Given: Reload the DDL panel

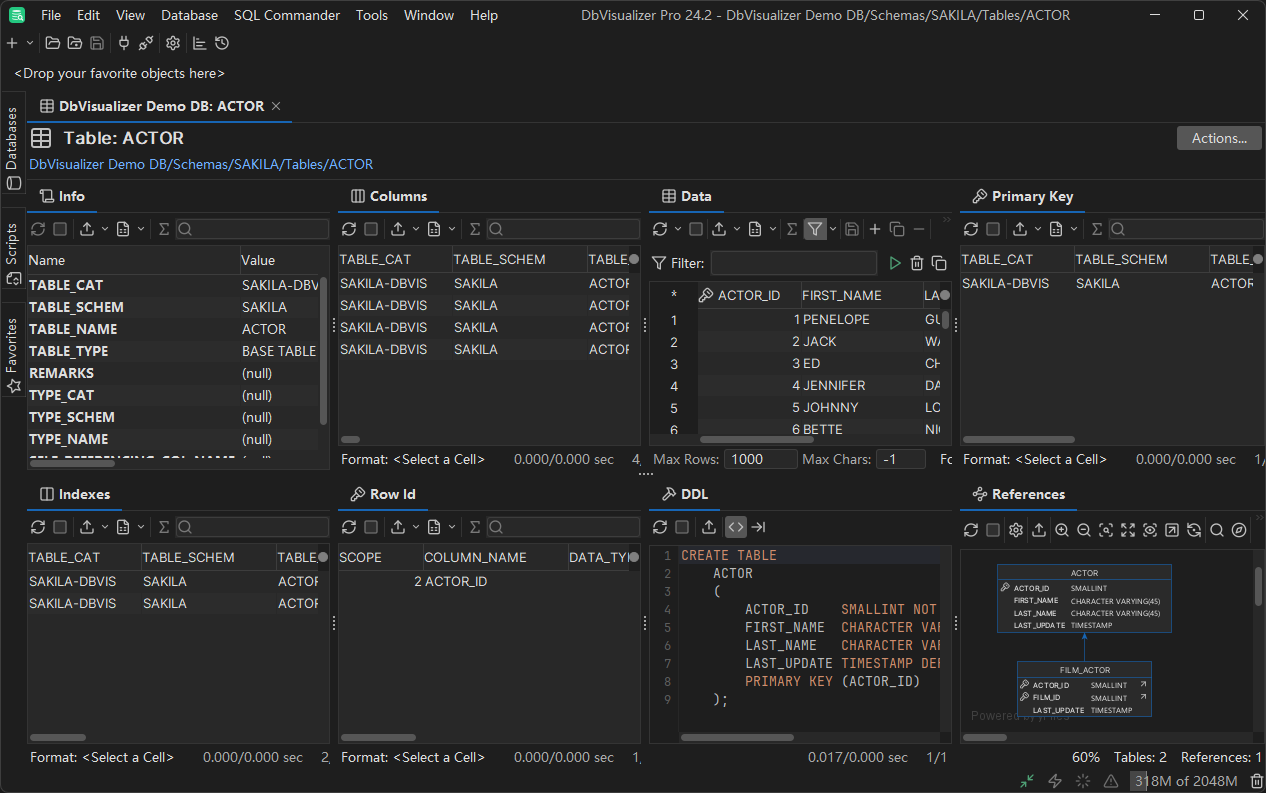Looking at the screenshot, I should click(x=659, y=527).
